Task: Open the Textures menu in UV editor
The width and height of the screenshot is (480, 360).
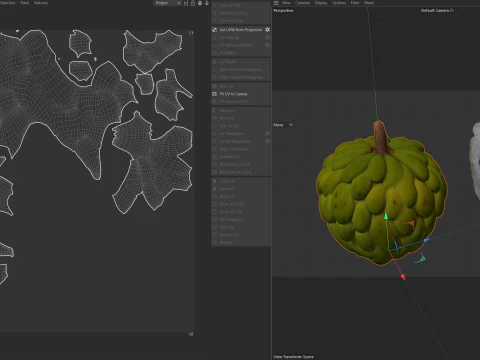Action: coord(41,3)
